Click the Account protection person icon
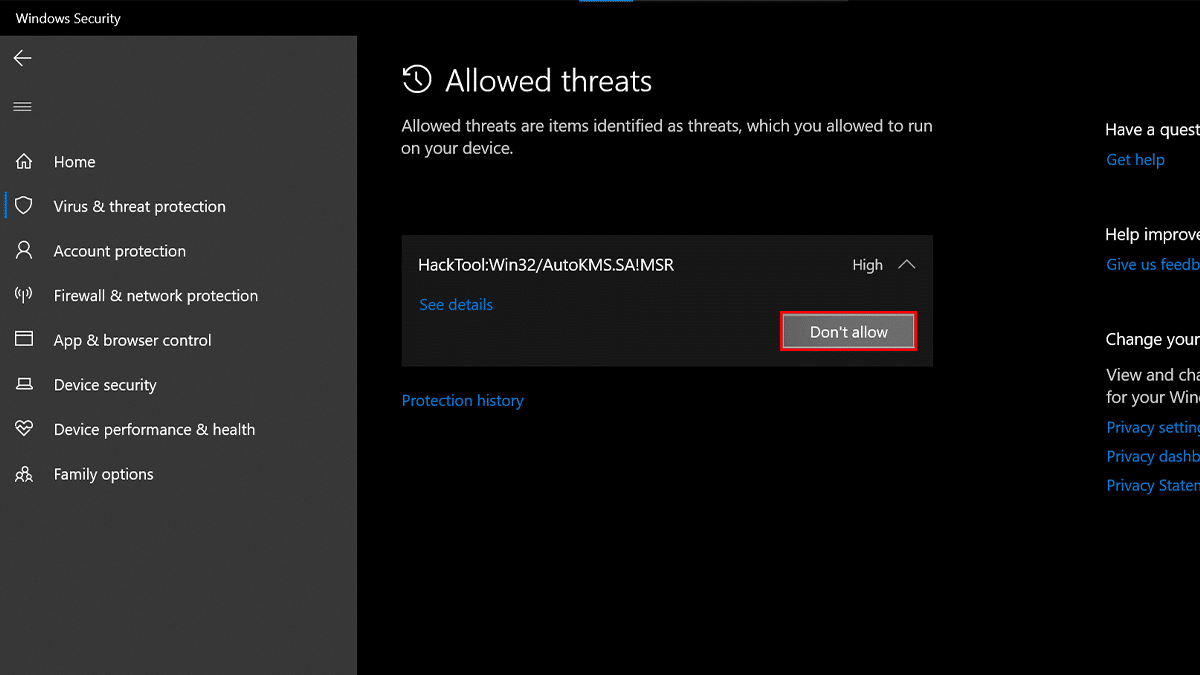 point(24,250)
